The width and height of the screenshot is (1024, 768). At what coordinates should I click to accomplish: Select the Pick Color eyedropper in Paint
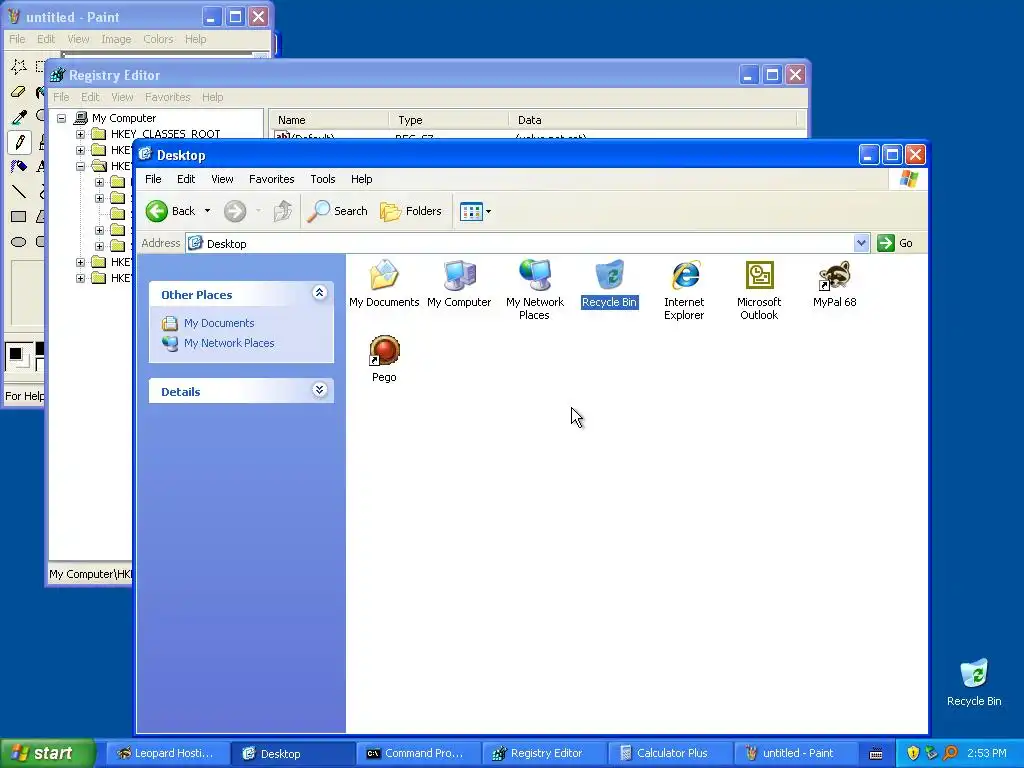[19, 117]
